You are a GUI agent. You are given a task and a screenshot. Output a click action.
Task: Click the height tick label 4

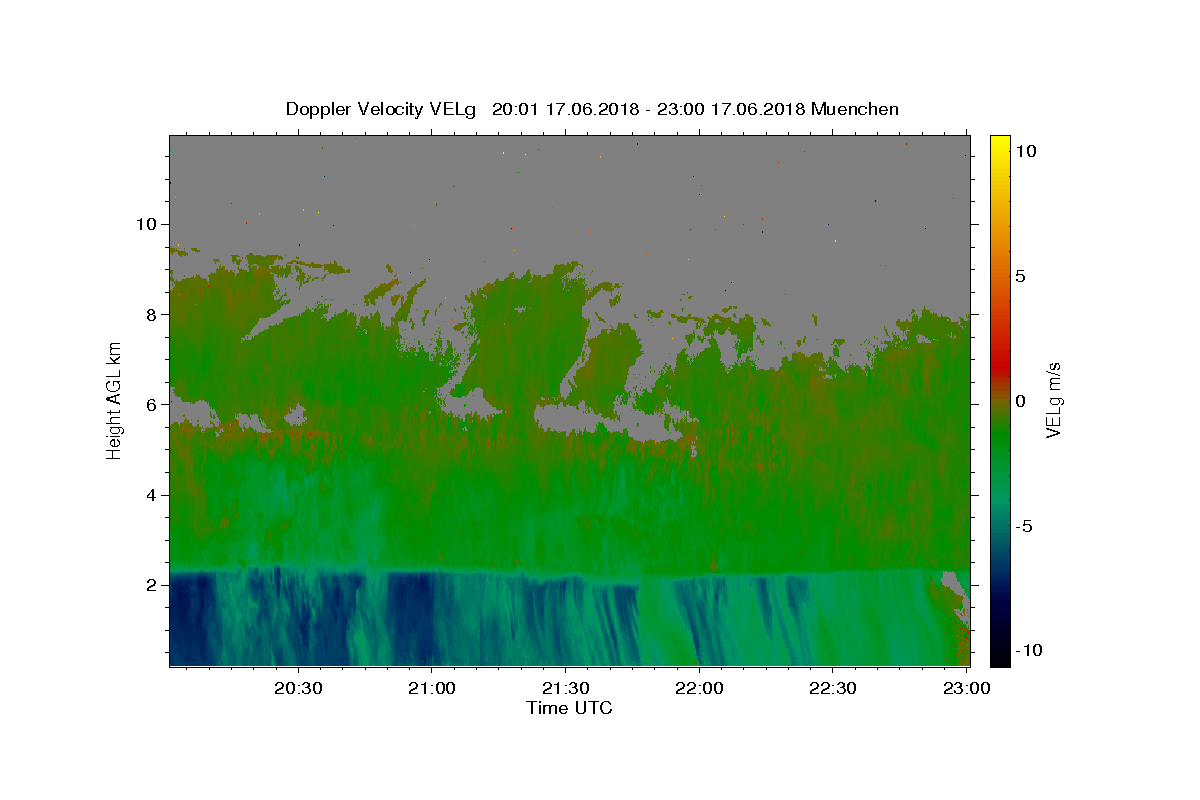click(x=154, y=495)
